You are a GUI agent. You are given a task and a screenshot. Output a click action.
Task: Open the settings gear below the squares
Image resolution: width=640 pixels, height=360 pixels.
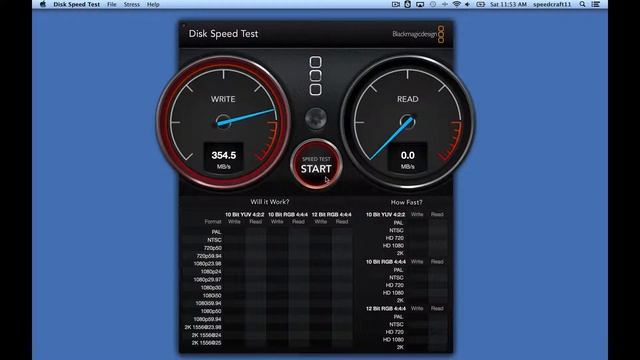pos(316,118)
